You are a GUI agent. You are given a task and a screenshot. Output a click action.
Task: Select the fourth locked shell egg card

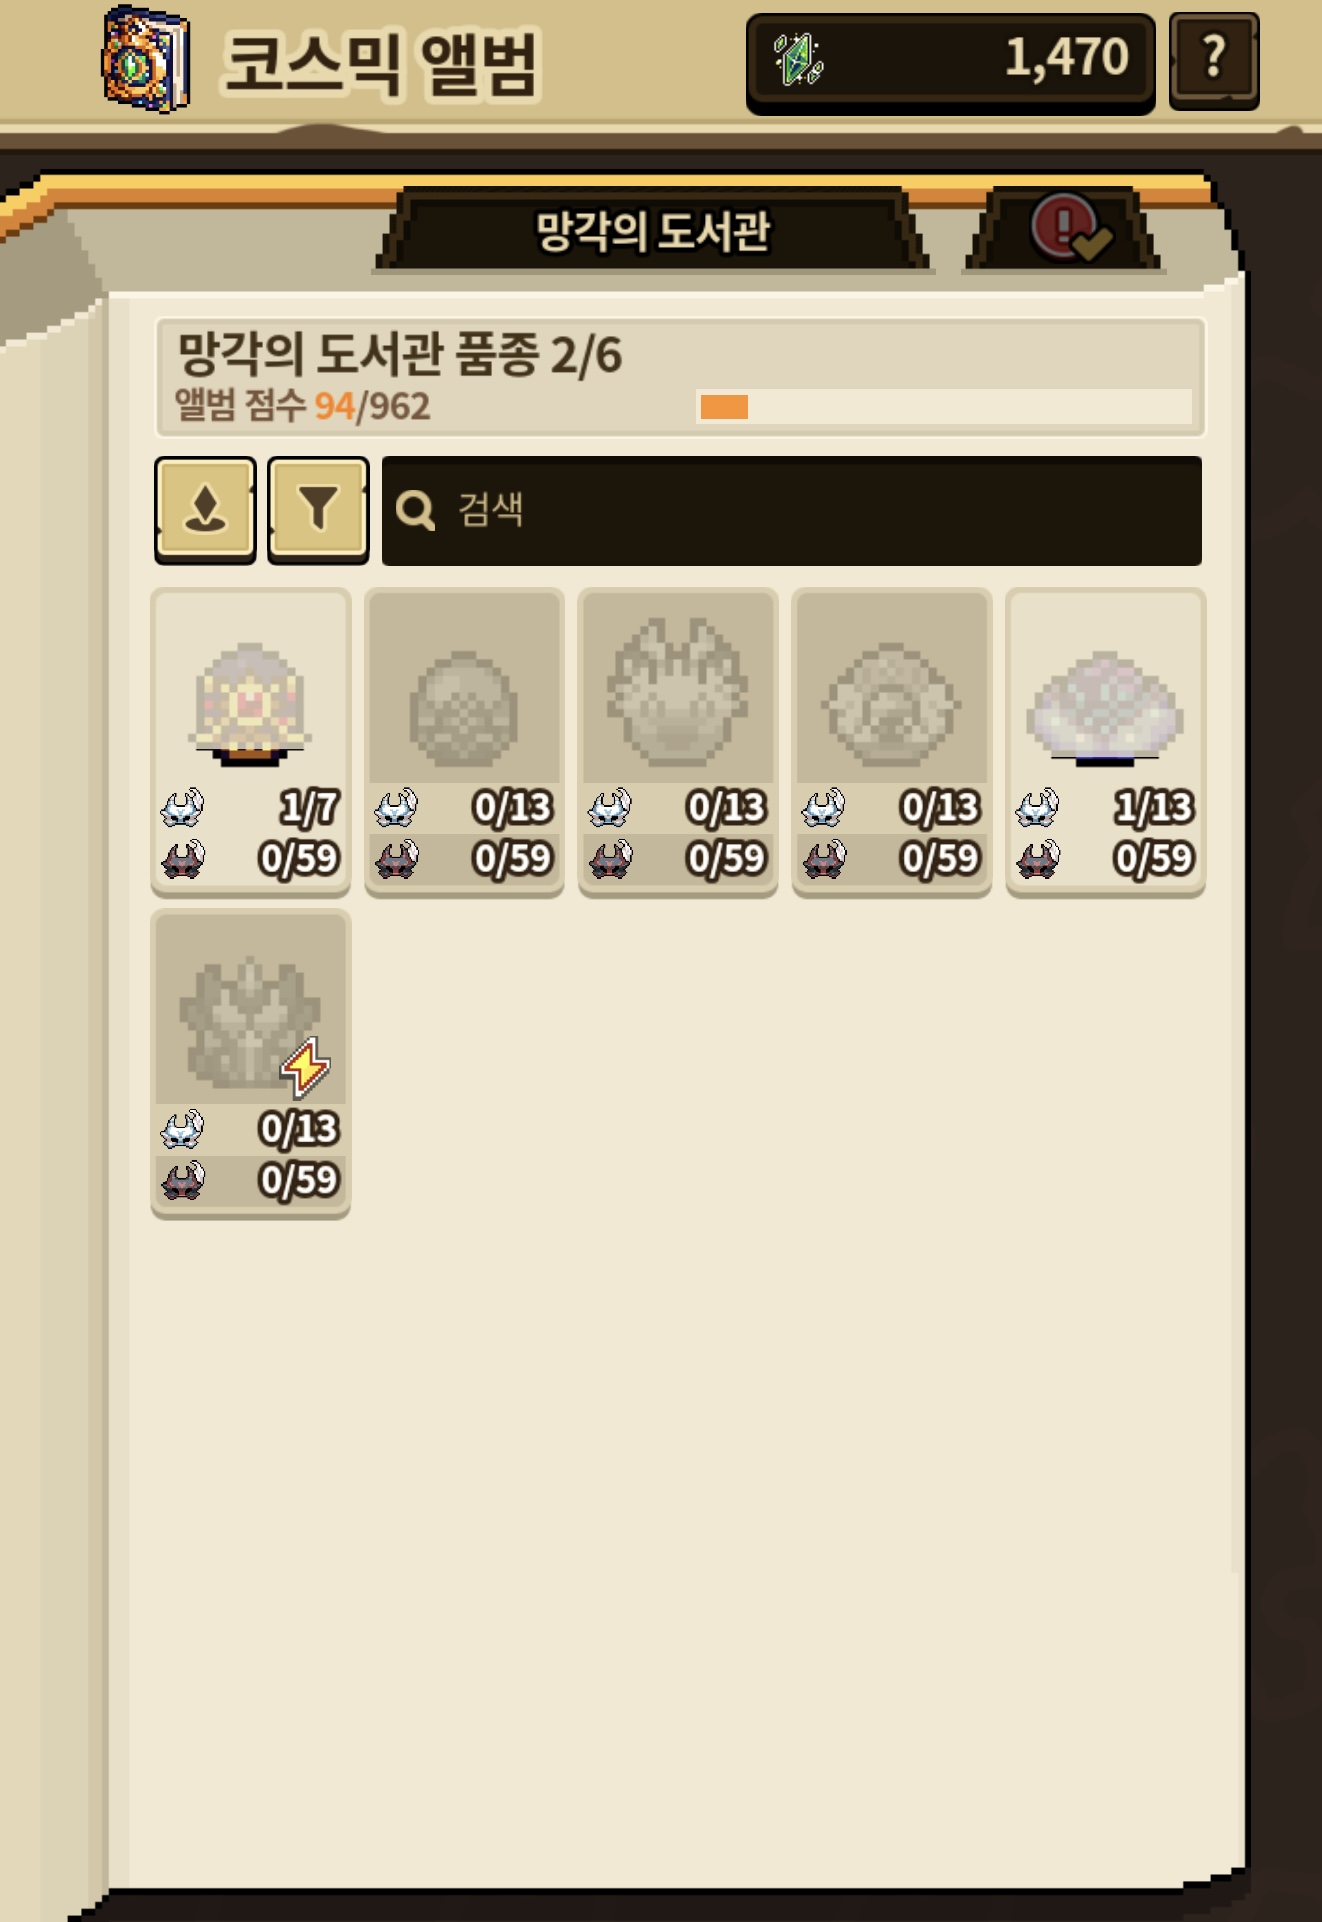(x=892, y=742)
